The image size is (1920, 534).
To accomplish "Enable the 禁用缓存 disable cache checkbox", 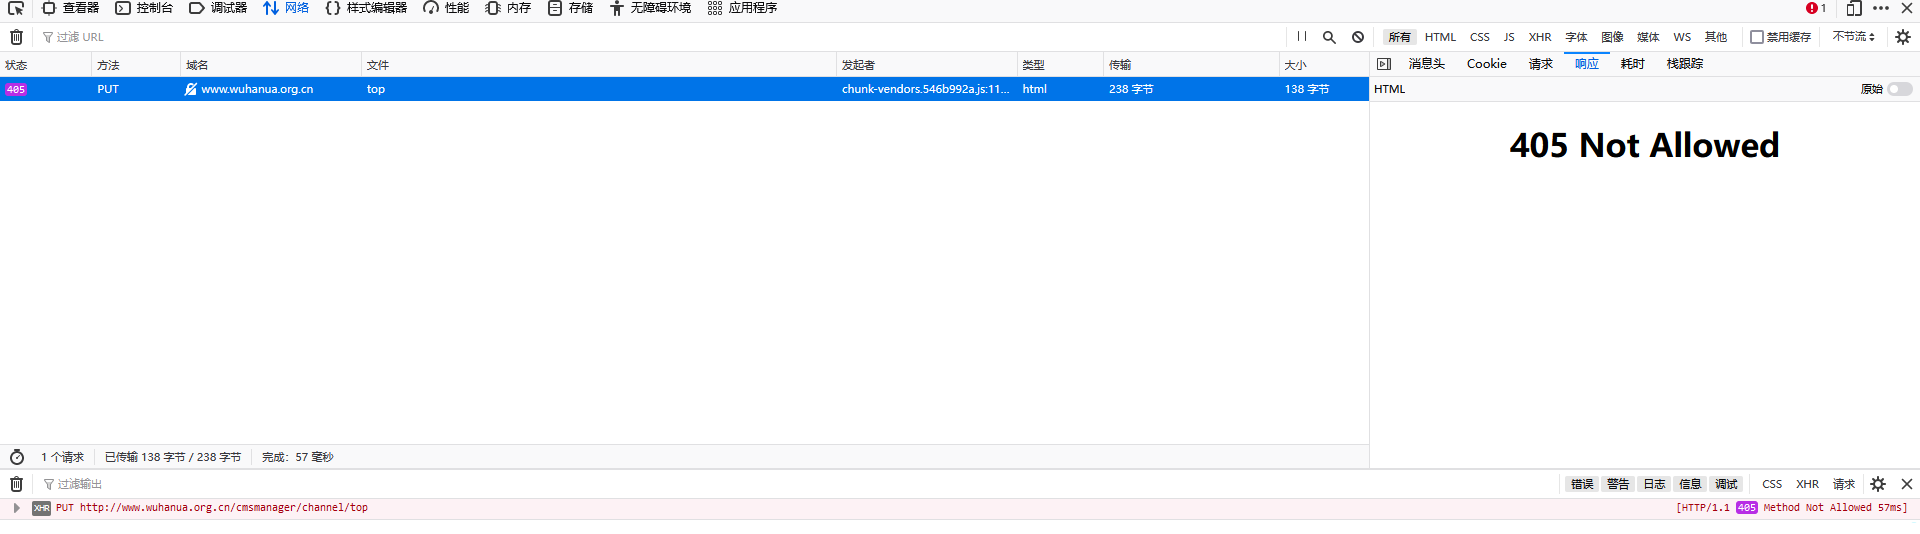I will 1757,37.
